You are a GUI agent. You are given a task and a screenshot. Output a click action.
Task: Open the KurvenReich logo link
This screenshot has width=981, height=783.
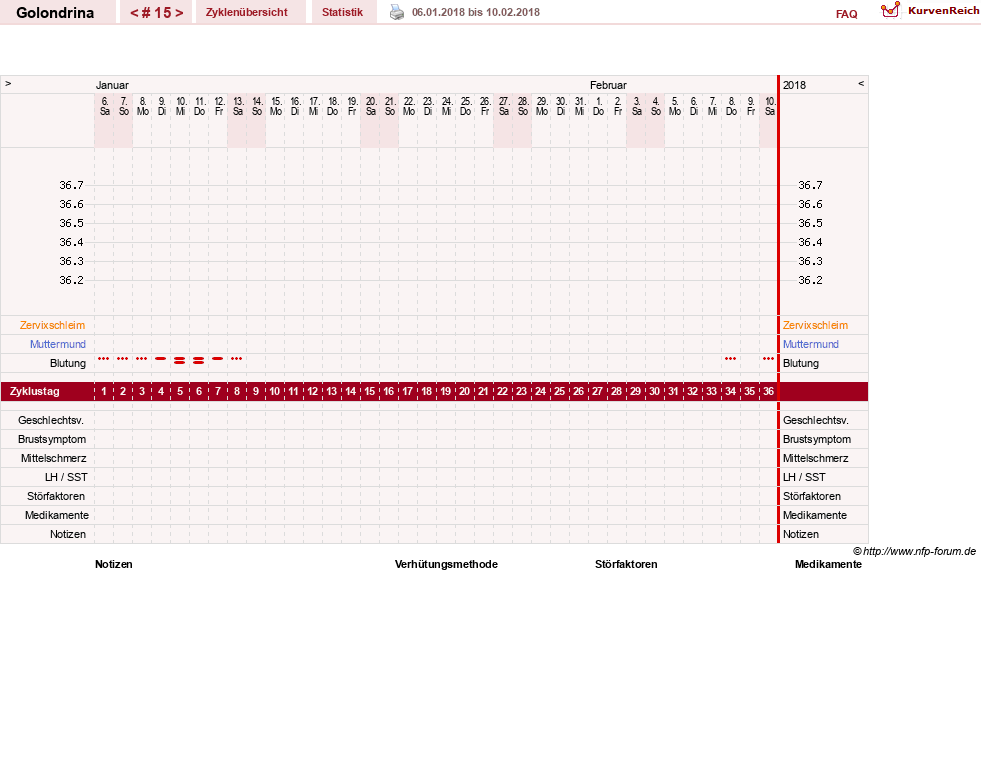[x=930, y=11]
